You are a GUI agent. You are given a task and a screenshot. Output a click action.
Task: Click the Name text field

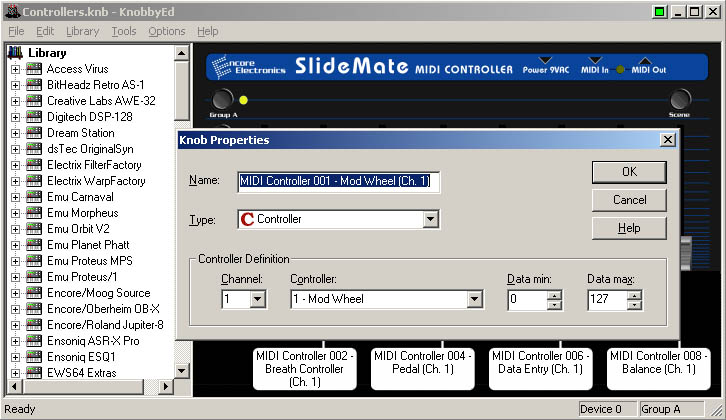pos(338,181)
